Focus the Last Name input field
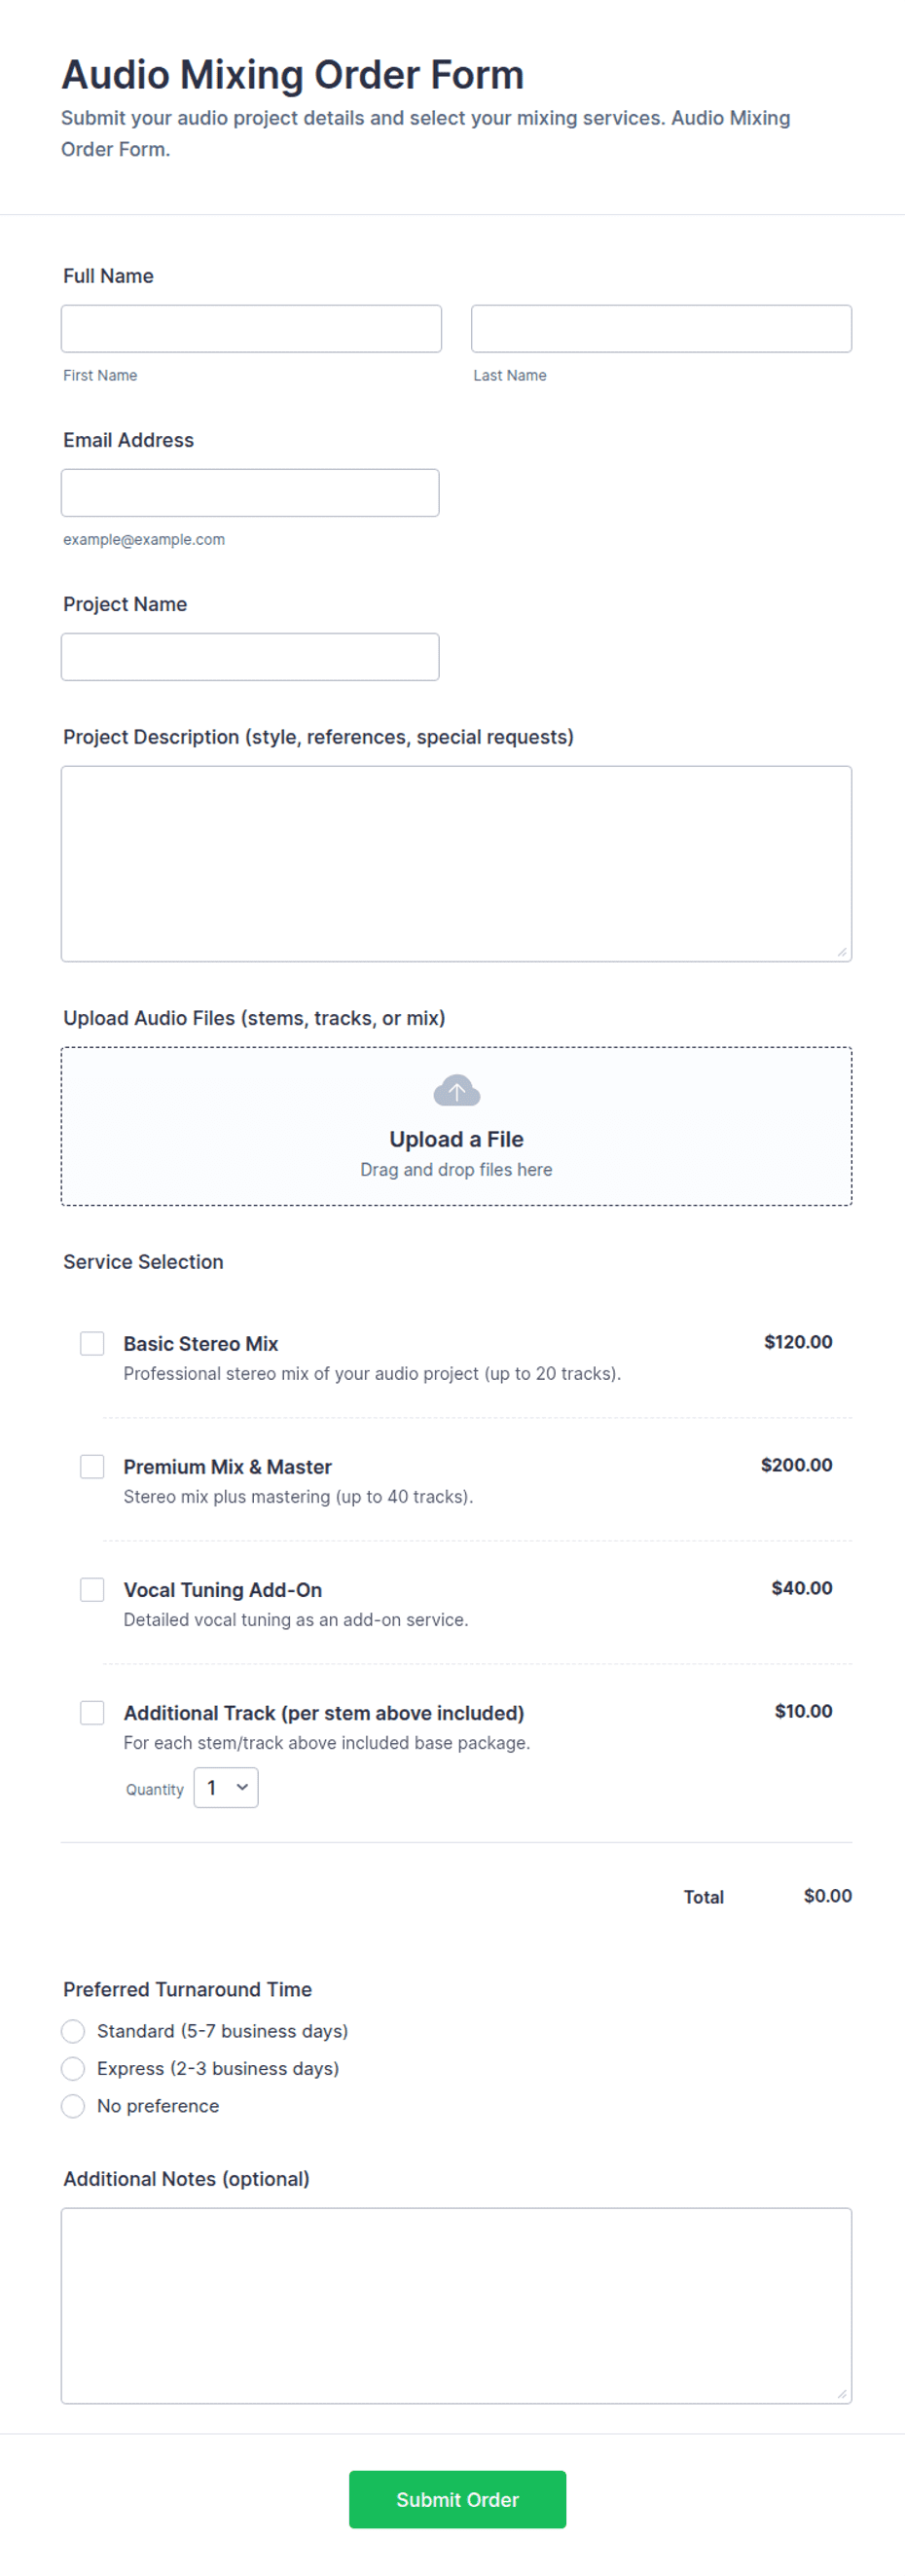905x2576 pixels. (x=661, y=328)
